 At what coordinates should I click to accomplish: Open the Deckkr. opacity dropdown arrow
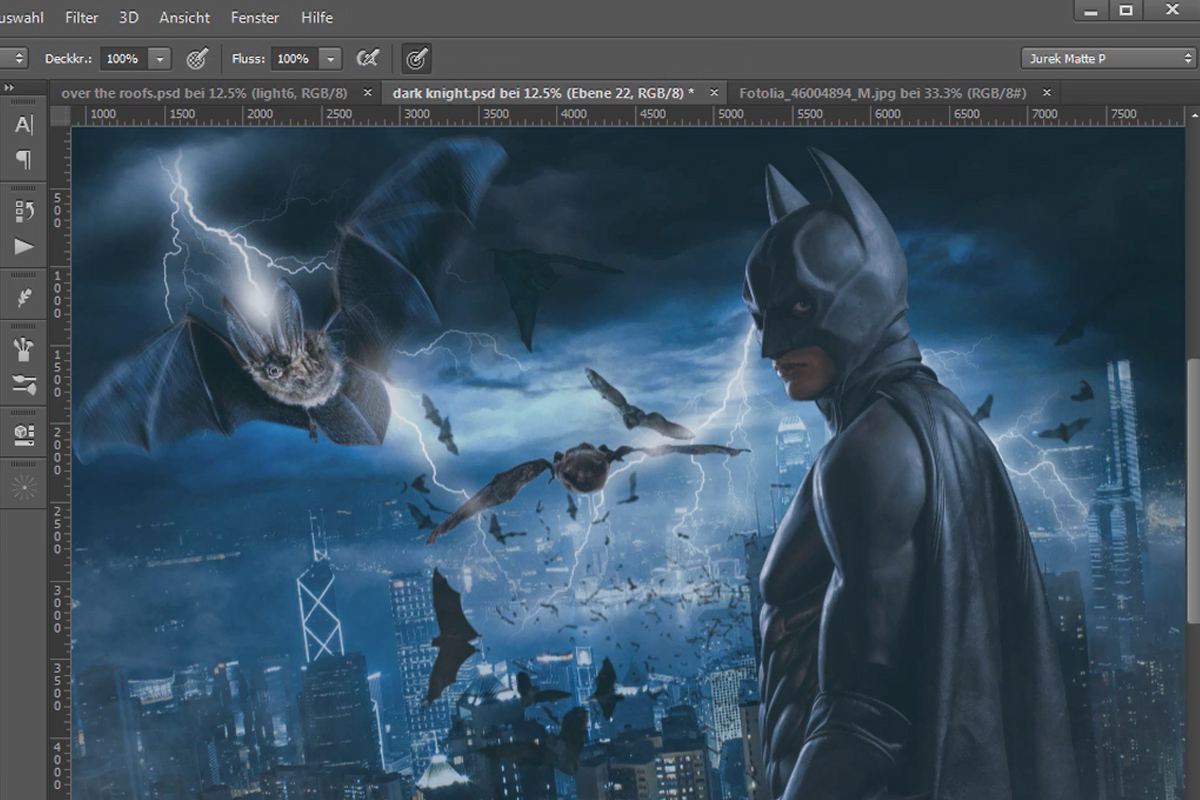click(x=160, y=59)
